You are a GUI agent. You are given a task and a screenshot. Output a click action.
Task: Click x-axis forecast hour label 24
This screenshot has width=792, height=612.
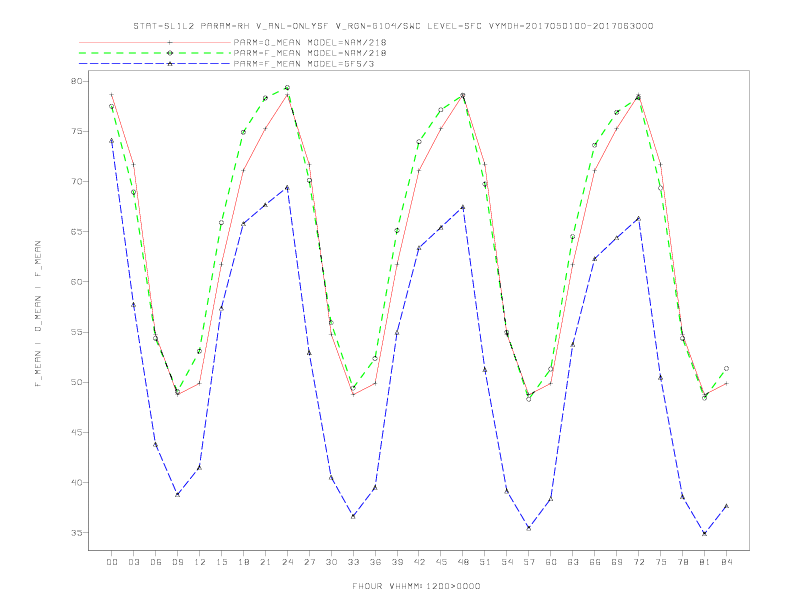(287, 562)
